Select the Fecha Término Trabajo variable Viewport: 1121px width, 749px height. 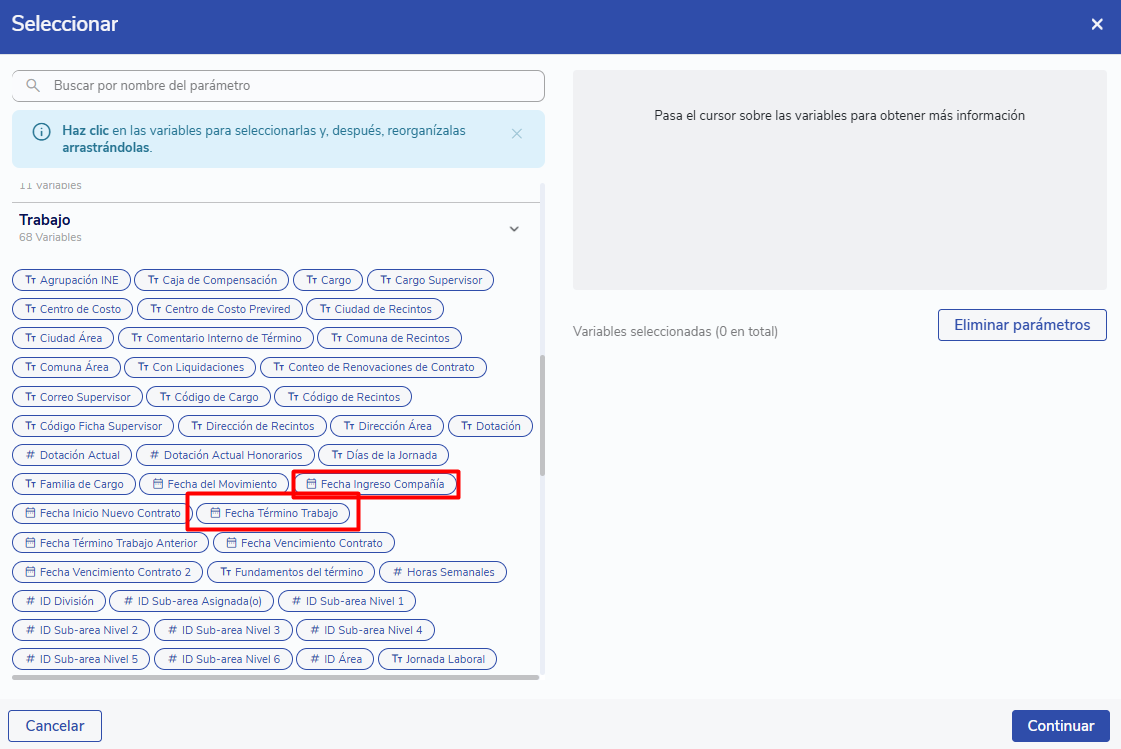273,513
